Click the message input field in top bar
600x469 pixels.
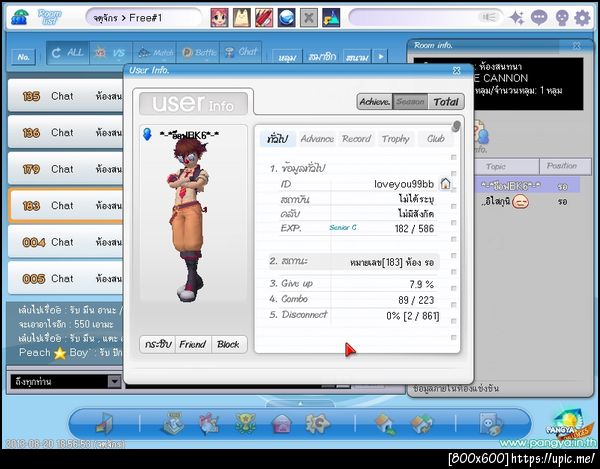click(x=426, y=18)
